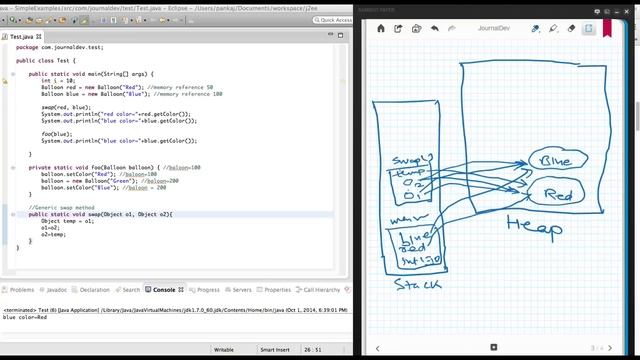
Task: Click the red bookmark ribbon
Action: (607, 28)
